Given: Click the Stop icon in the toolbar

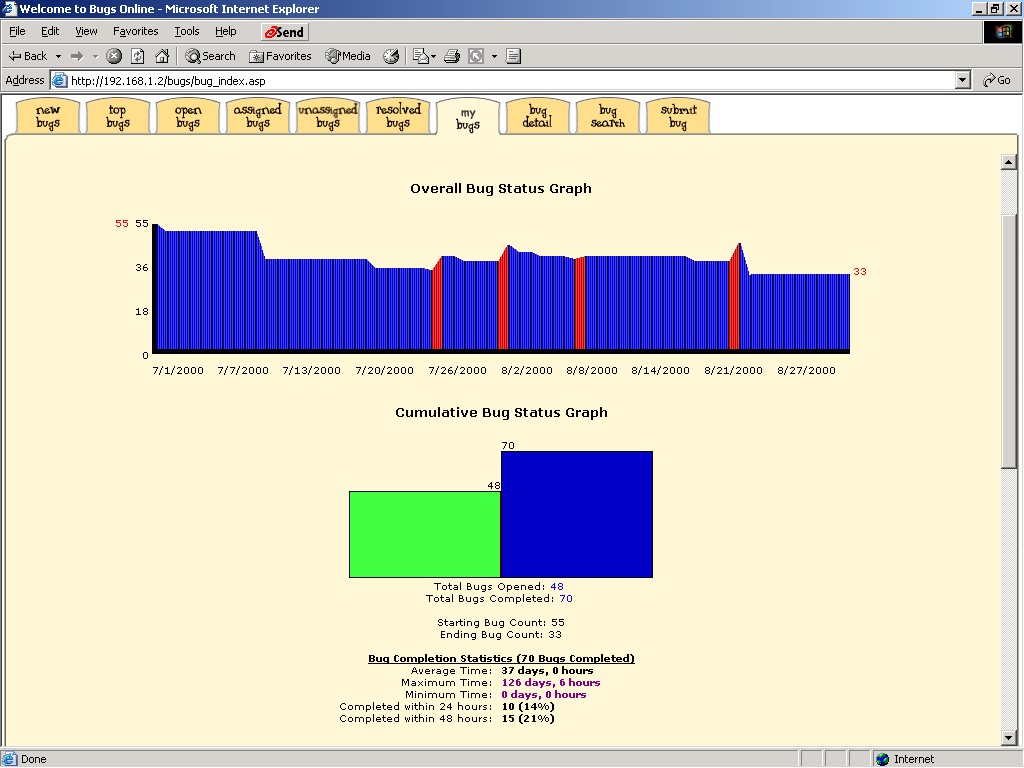Looking at the screenshot, I should 114,56.
